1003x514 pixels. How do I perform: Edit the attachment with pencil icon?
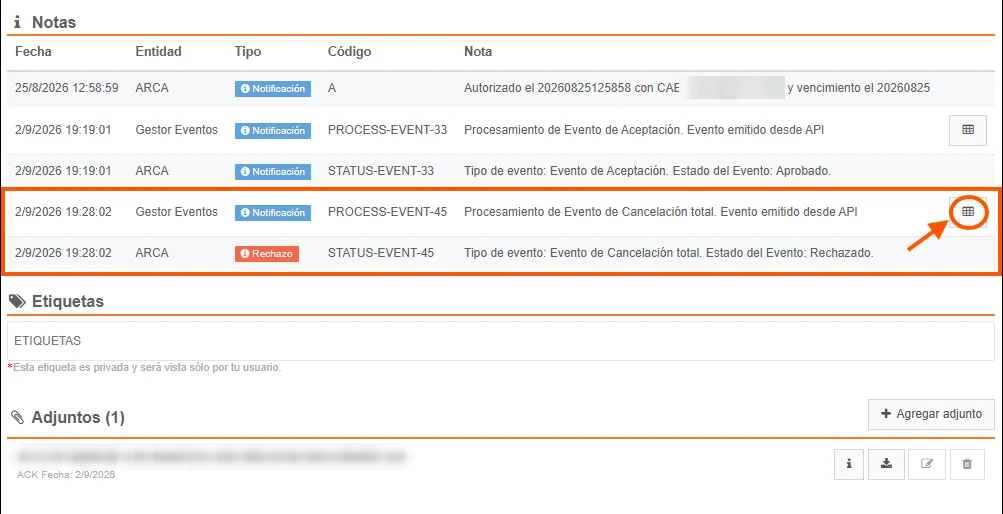[x=926, y=464]
